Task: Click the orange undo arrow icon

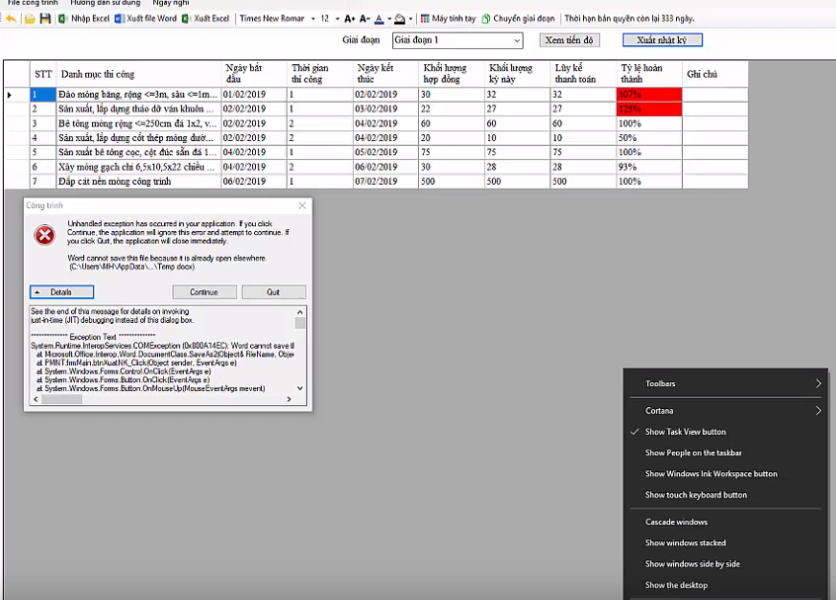Action: click(11, 19)
